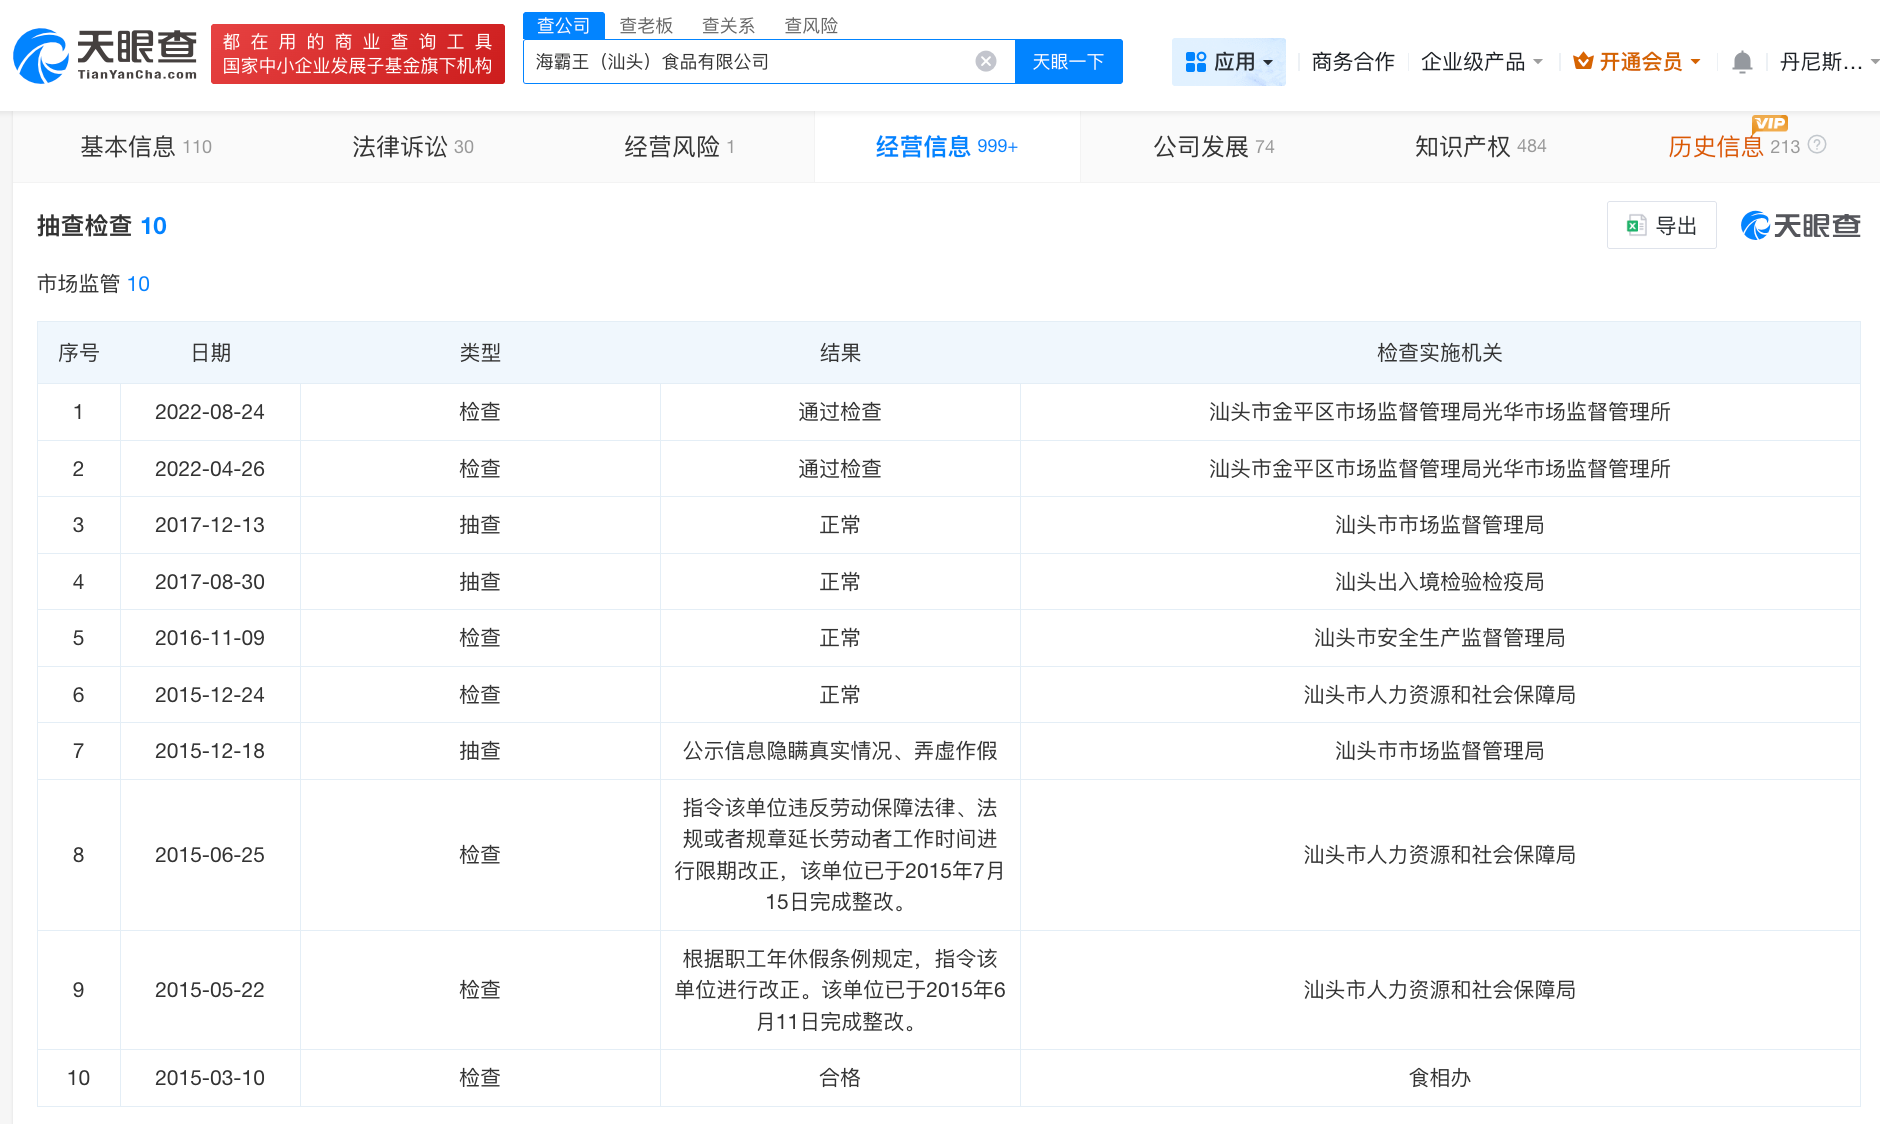The width and height of the screenshot is (1880, 1124).
Task: Expand the 企业级产品 dropdown
Action: pyautogui.click(x=1481, y=62)
